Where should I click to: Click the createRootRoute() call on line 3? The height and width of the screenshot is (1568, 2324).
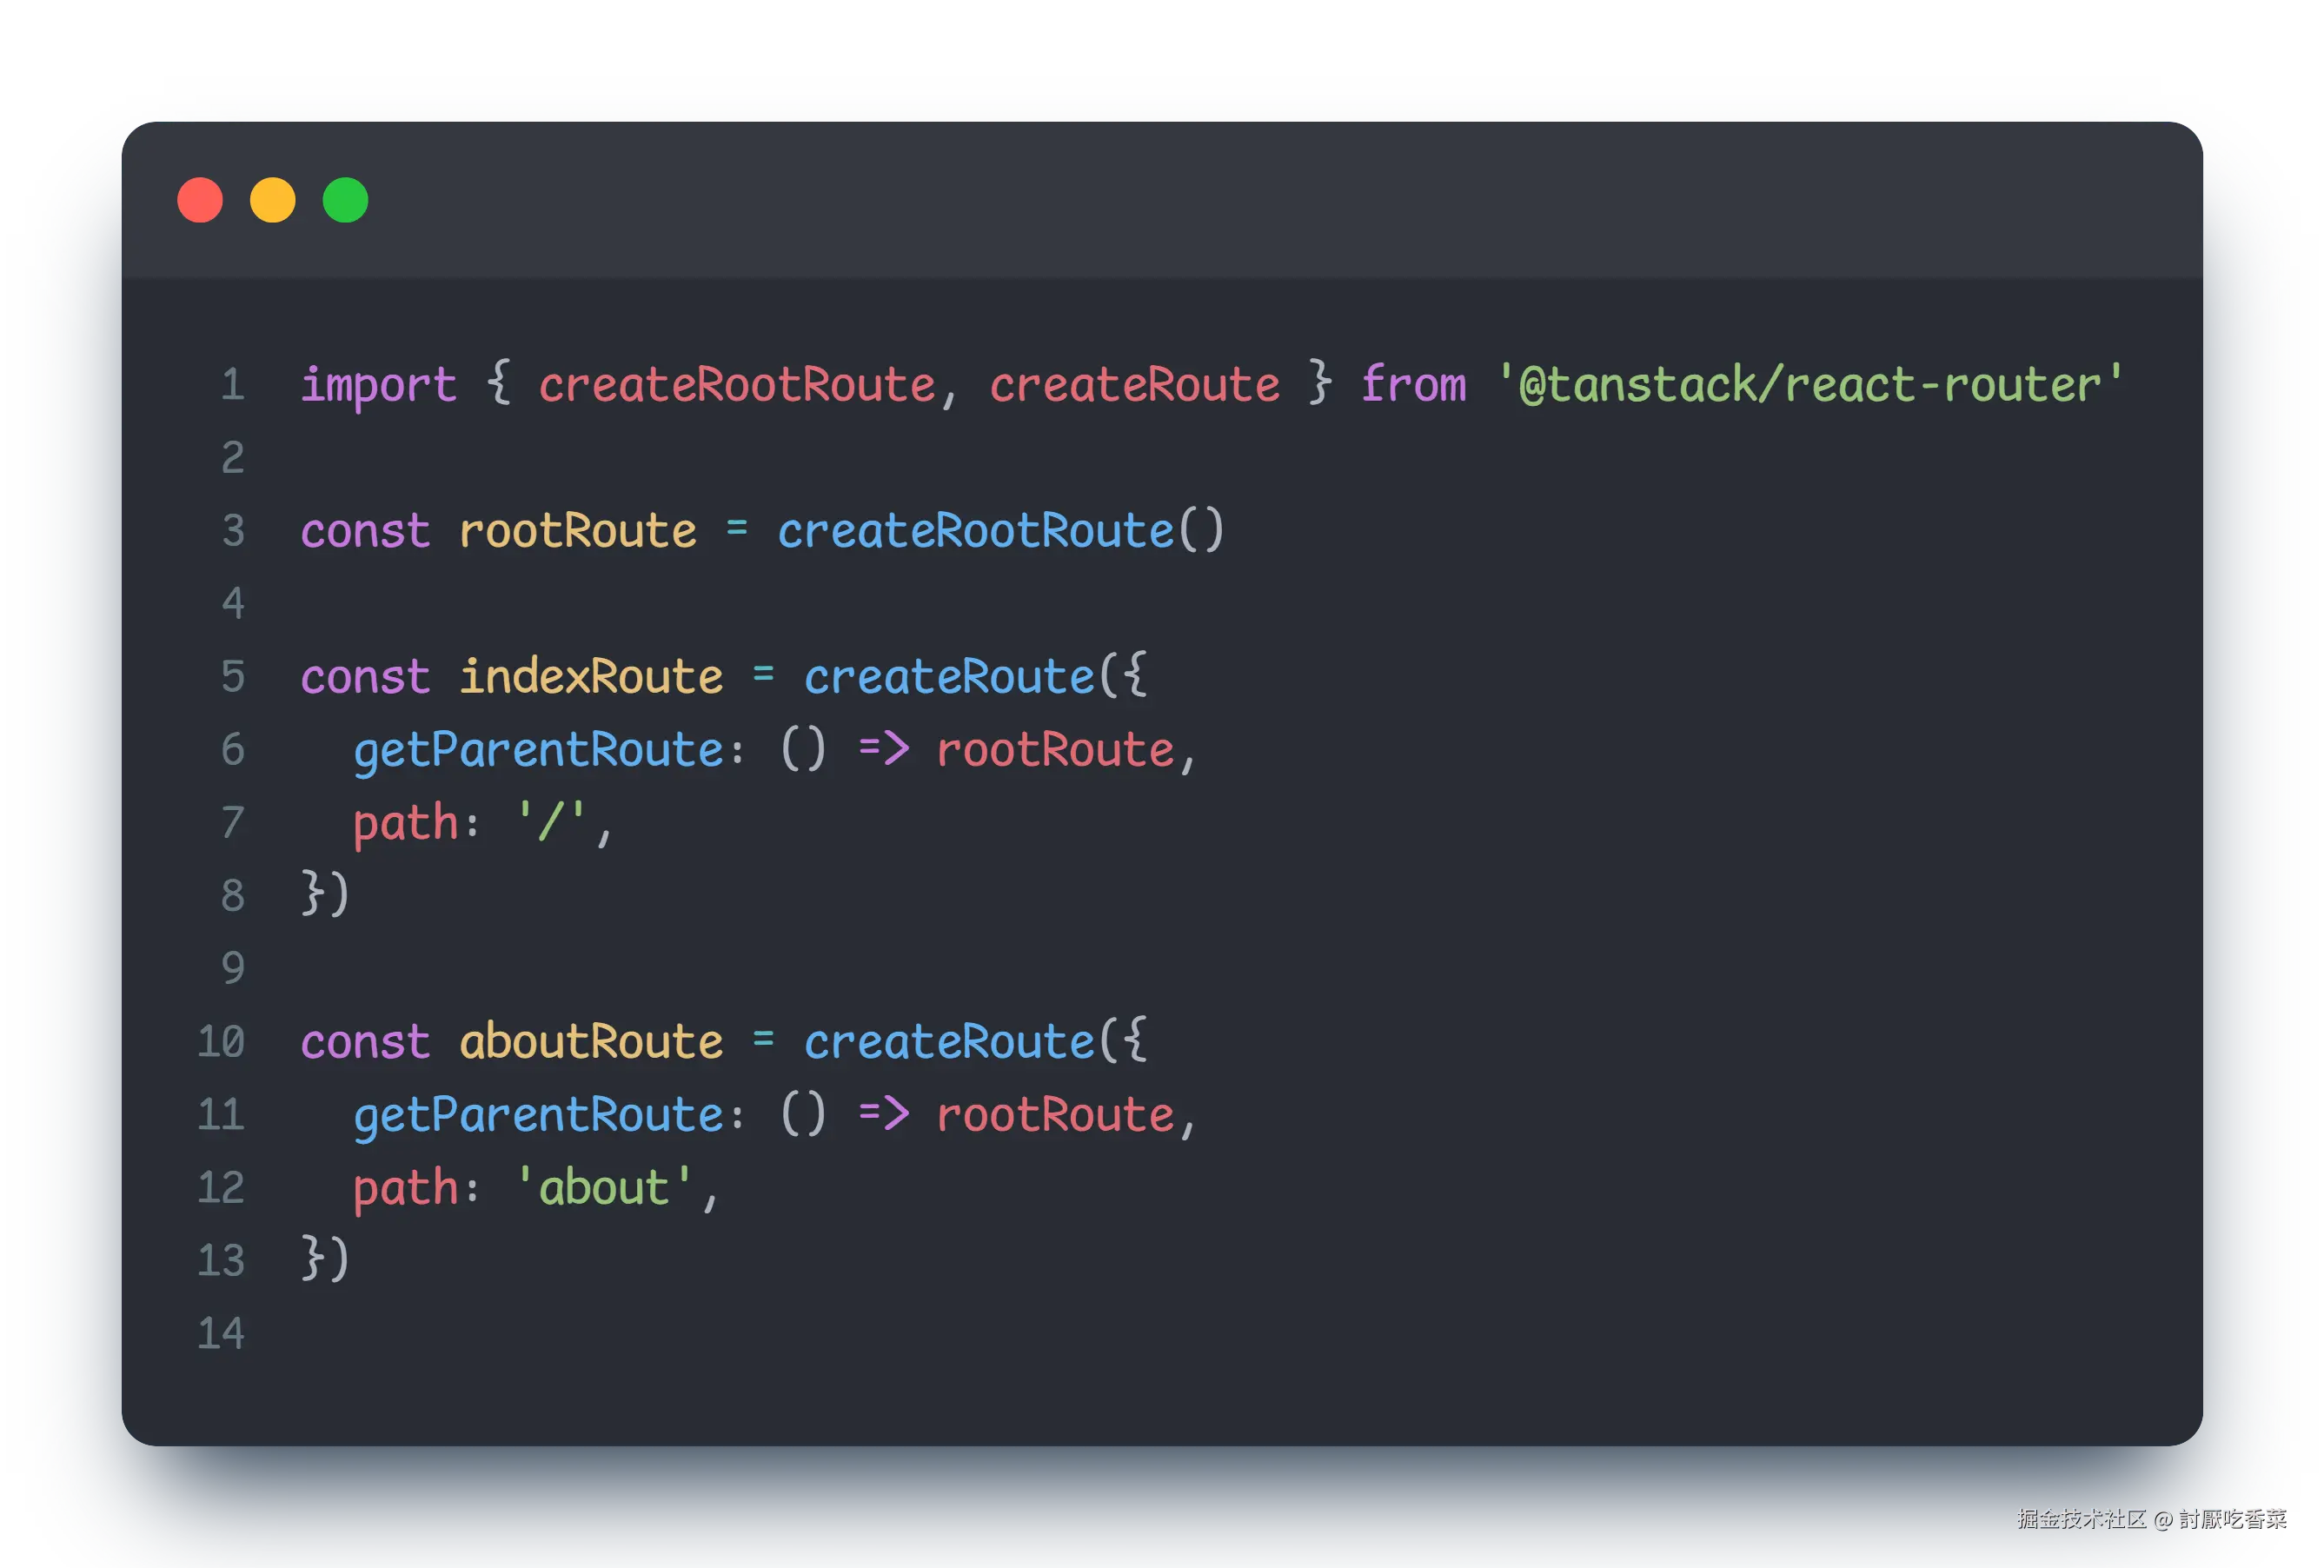[1000, 532]
